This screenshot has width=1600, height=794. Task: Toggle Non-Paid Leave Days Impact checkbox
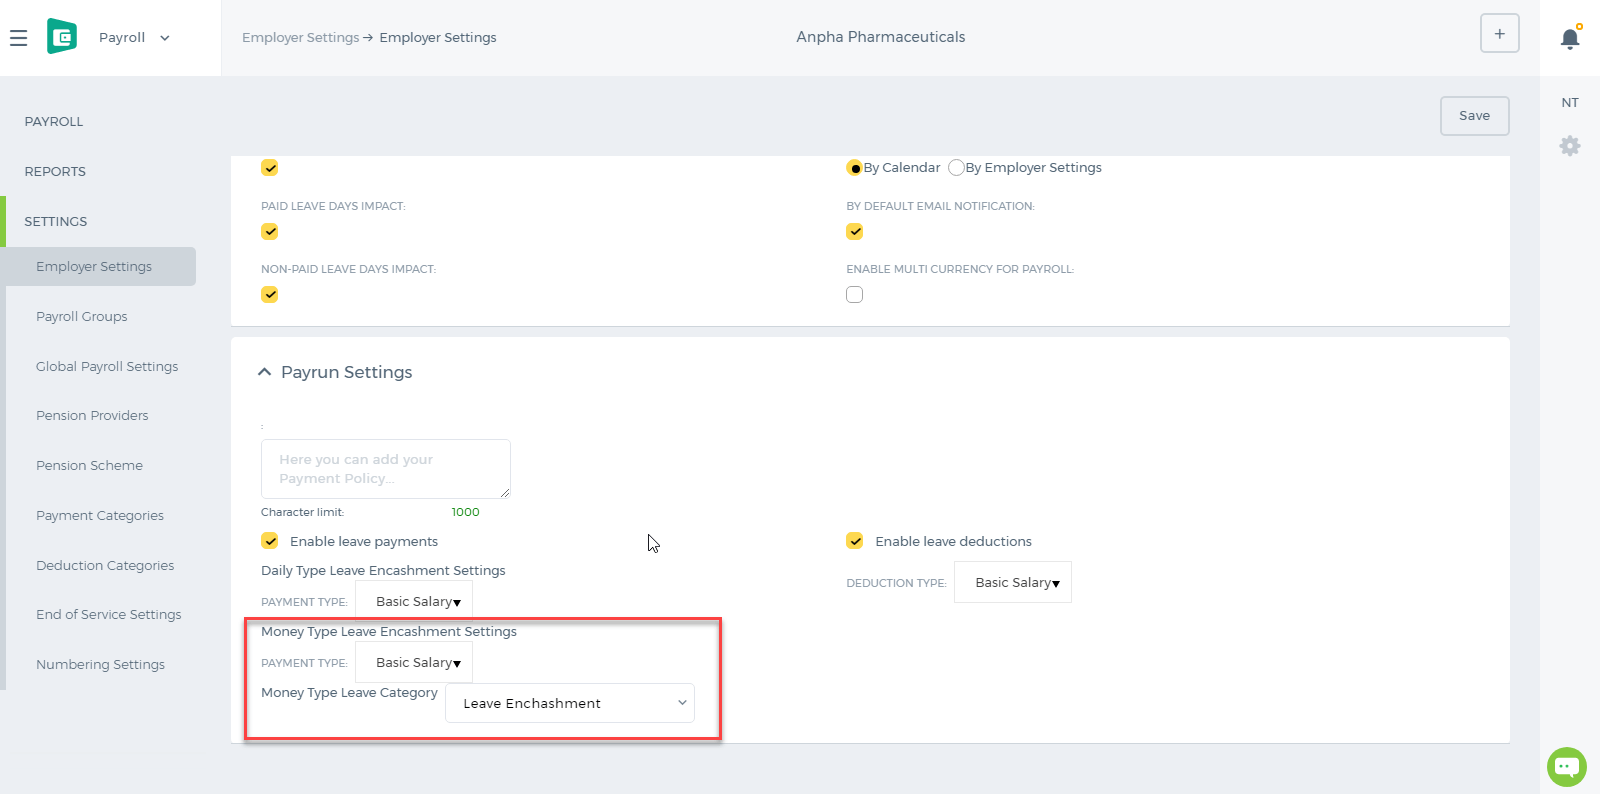[x=270, y=295]
